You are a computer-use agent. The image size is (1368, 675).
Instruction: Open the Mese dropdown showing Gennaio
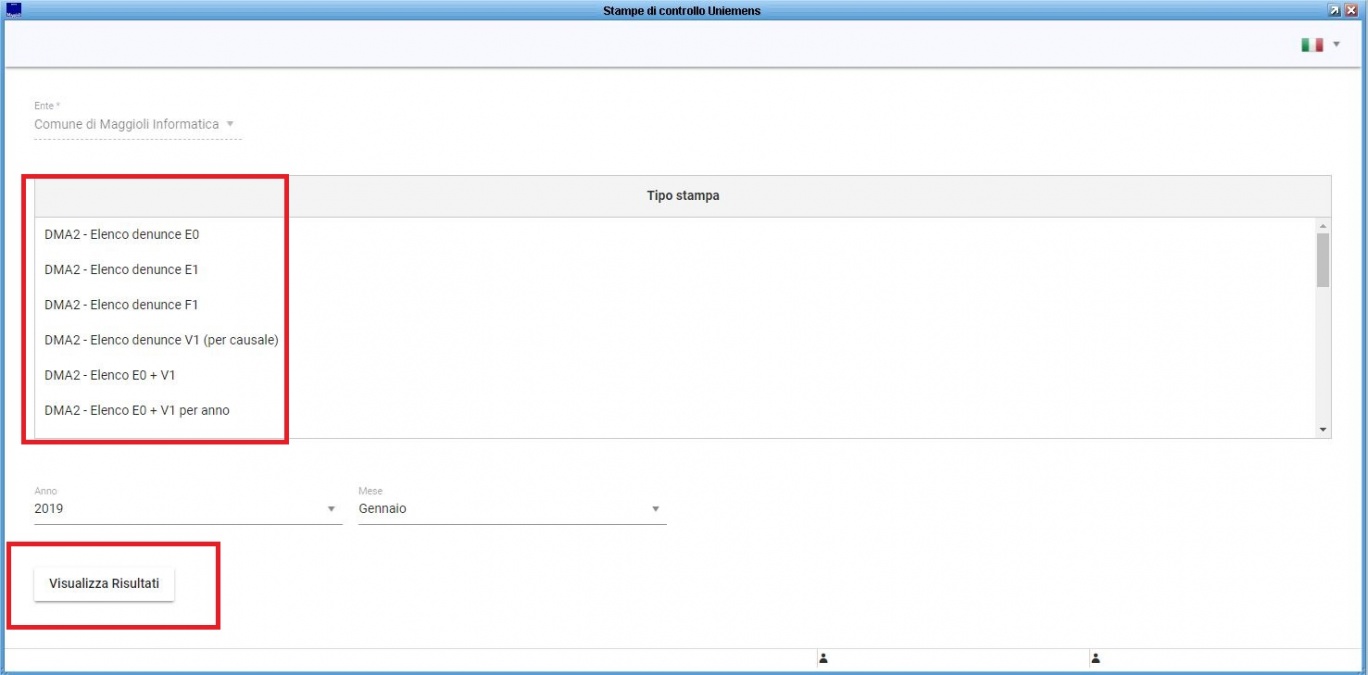point(512,509)
